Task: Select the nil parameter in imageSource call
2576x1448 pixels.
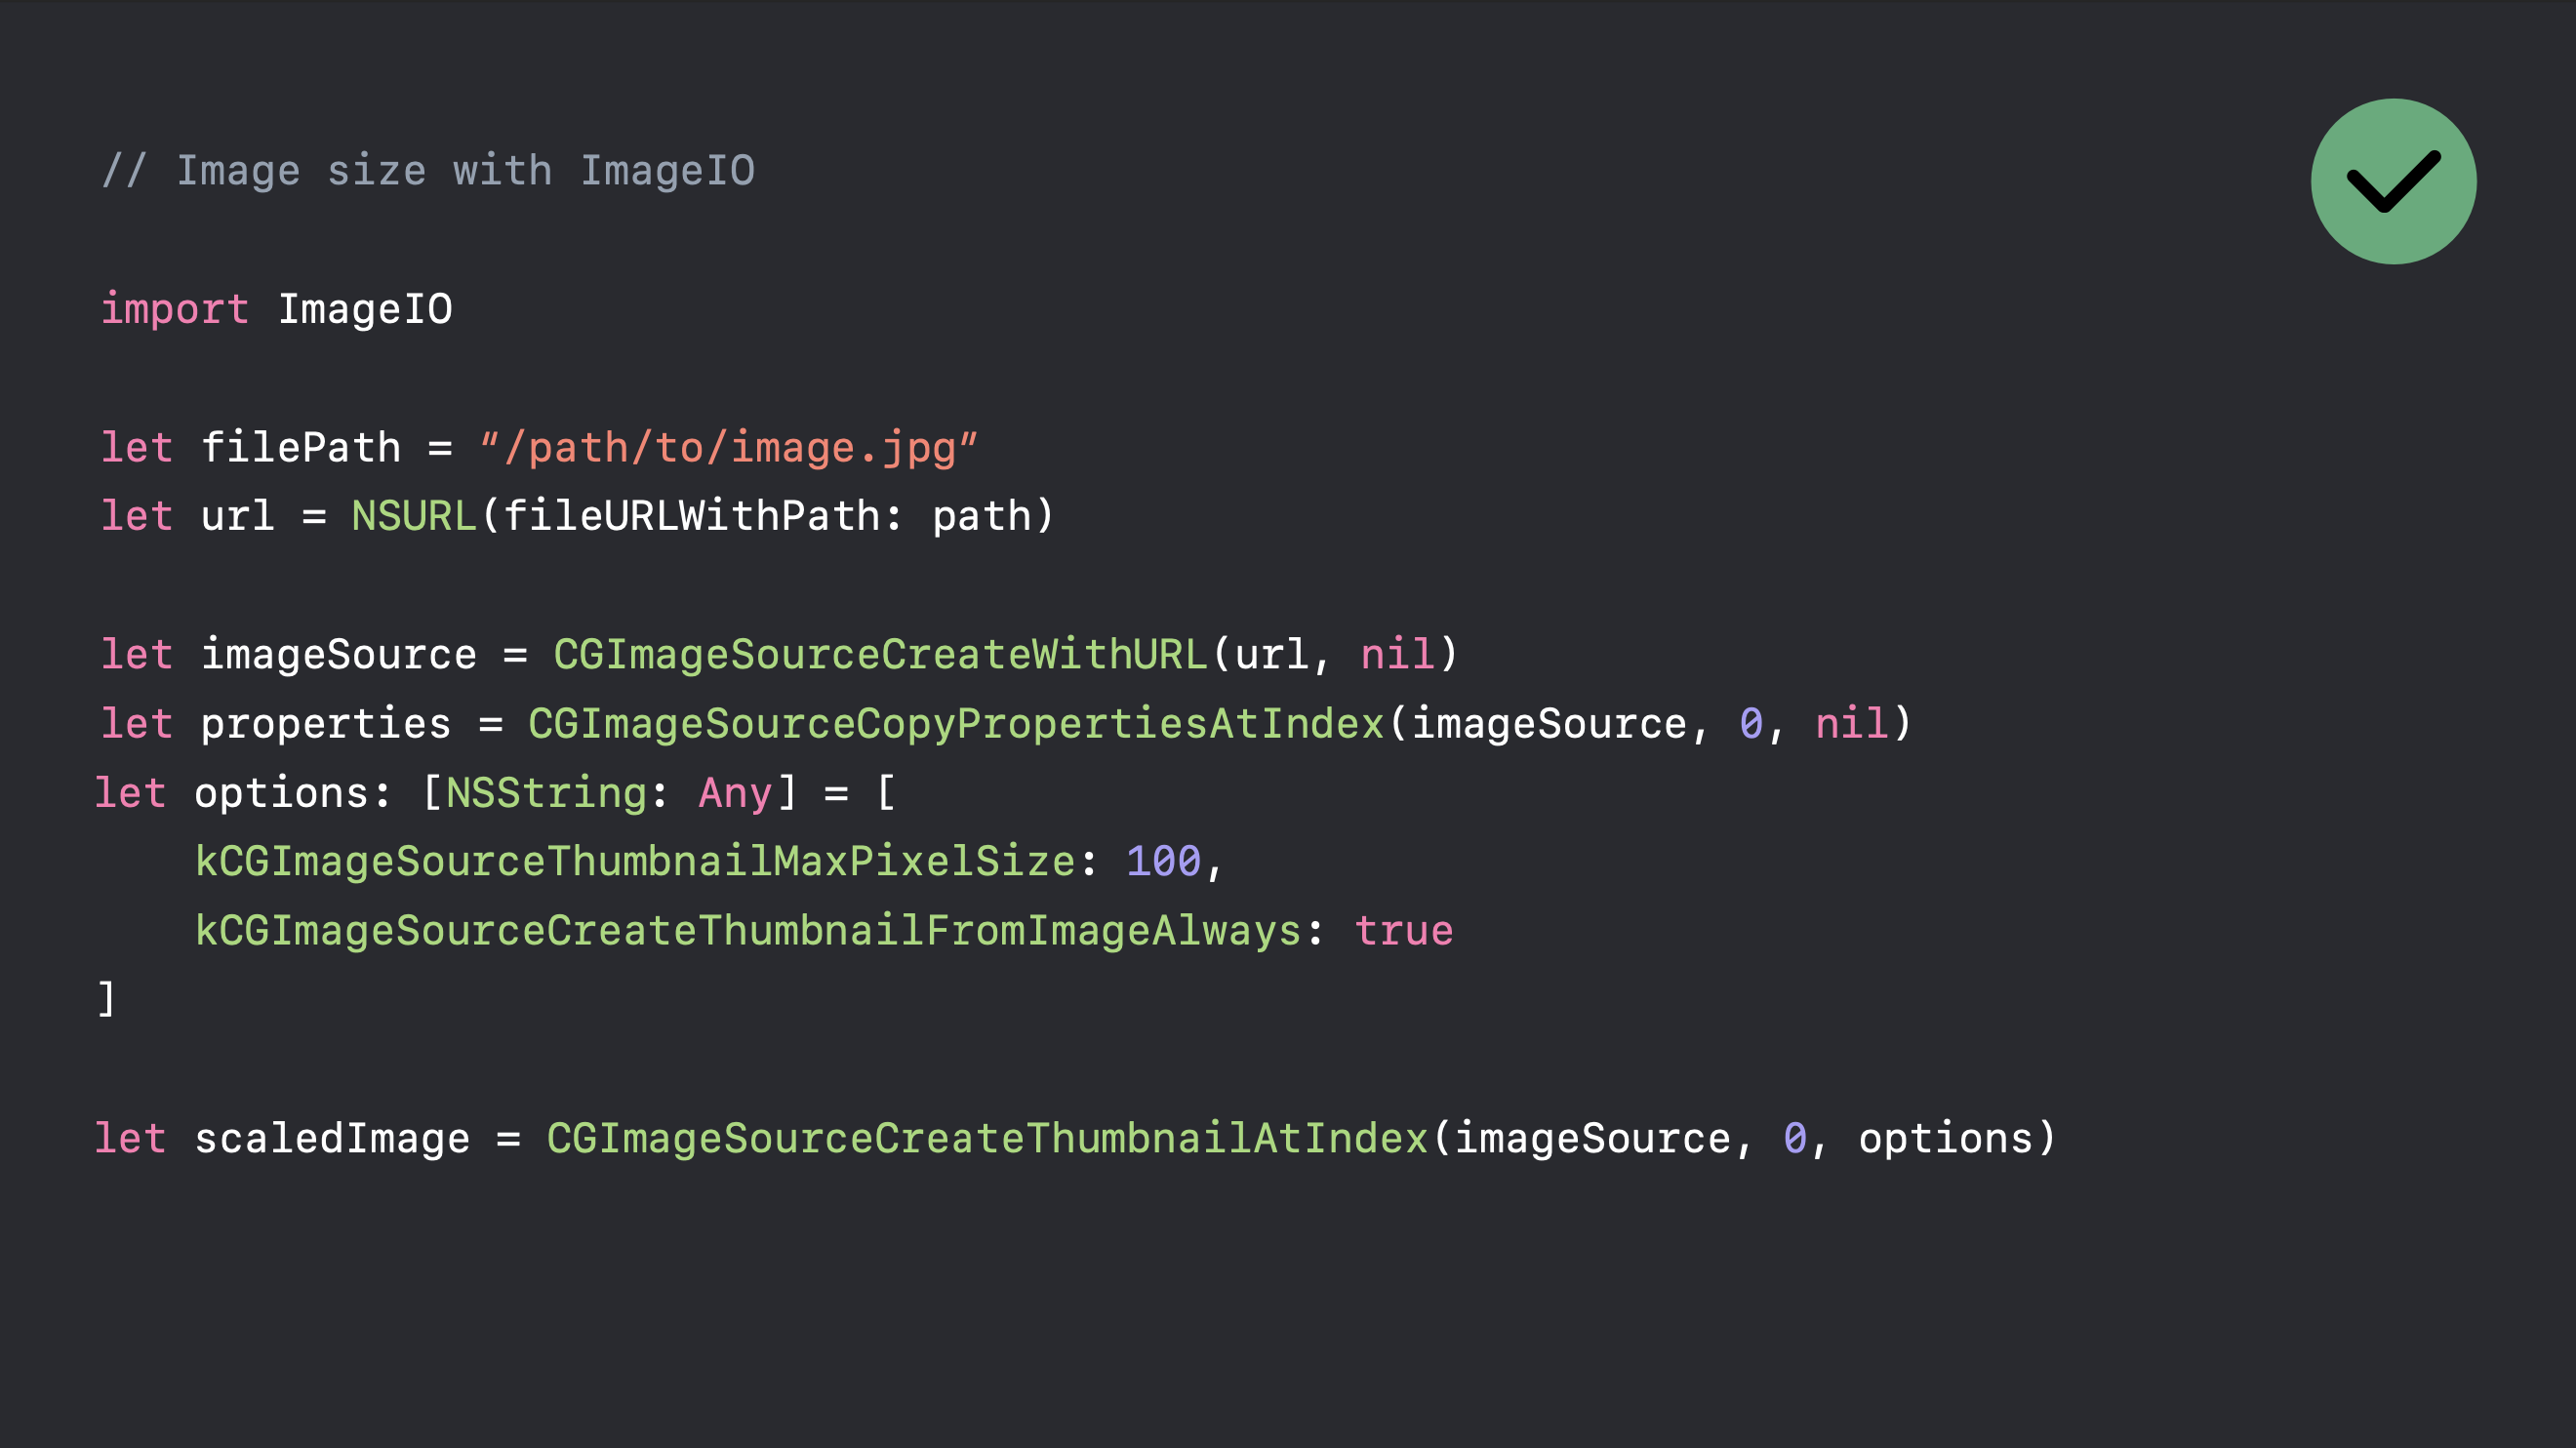Action: click(1397, 655)
